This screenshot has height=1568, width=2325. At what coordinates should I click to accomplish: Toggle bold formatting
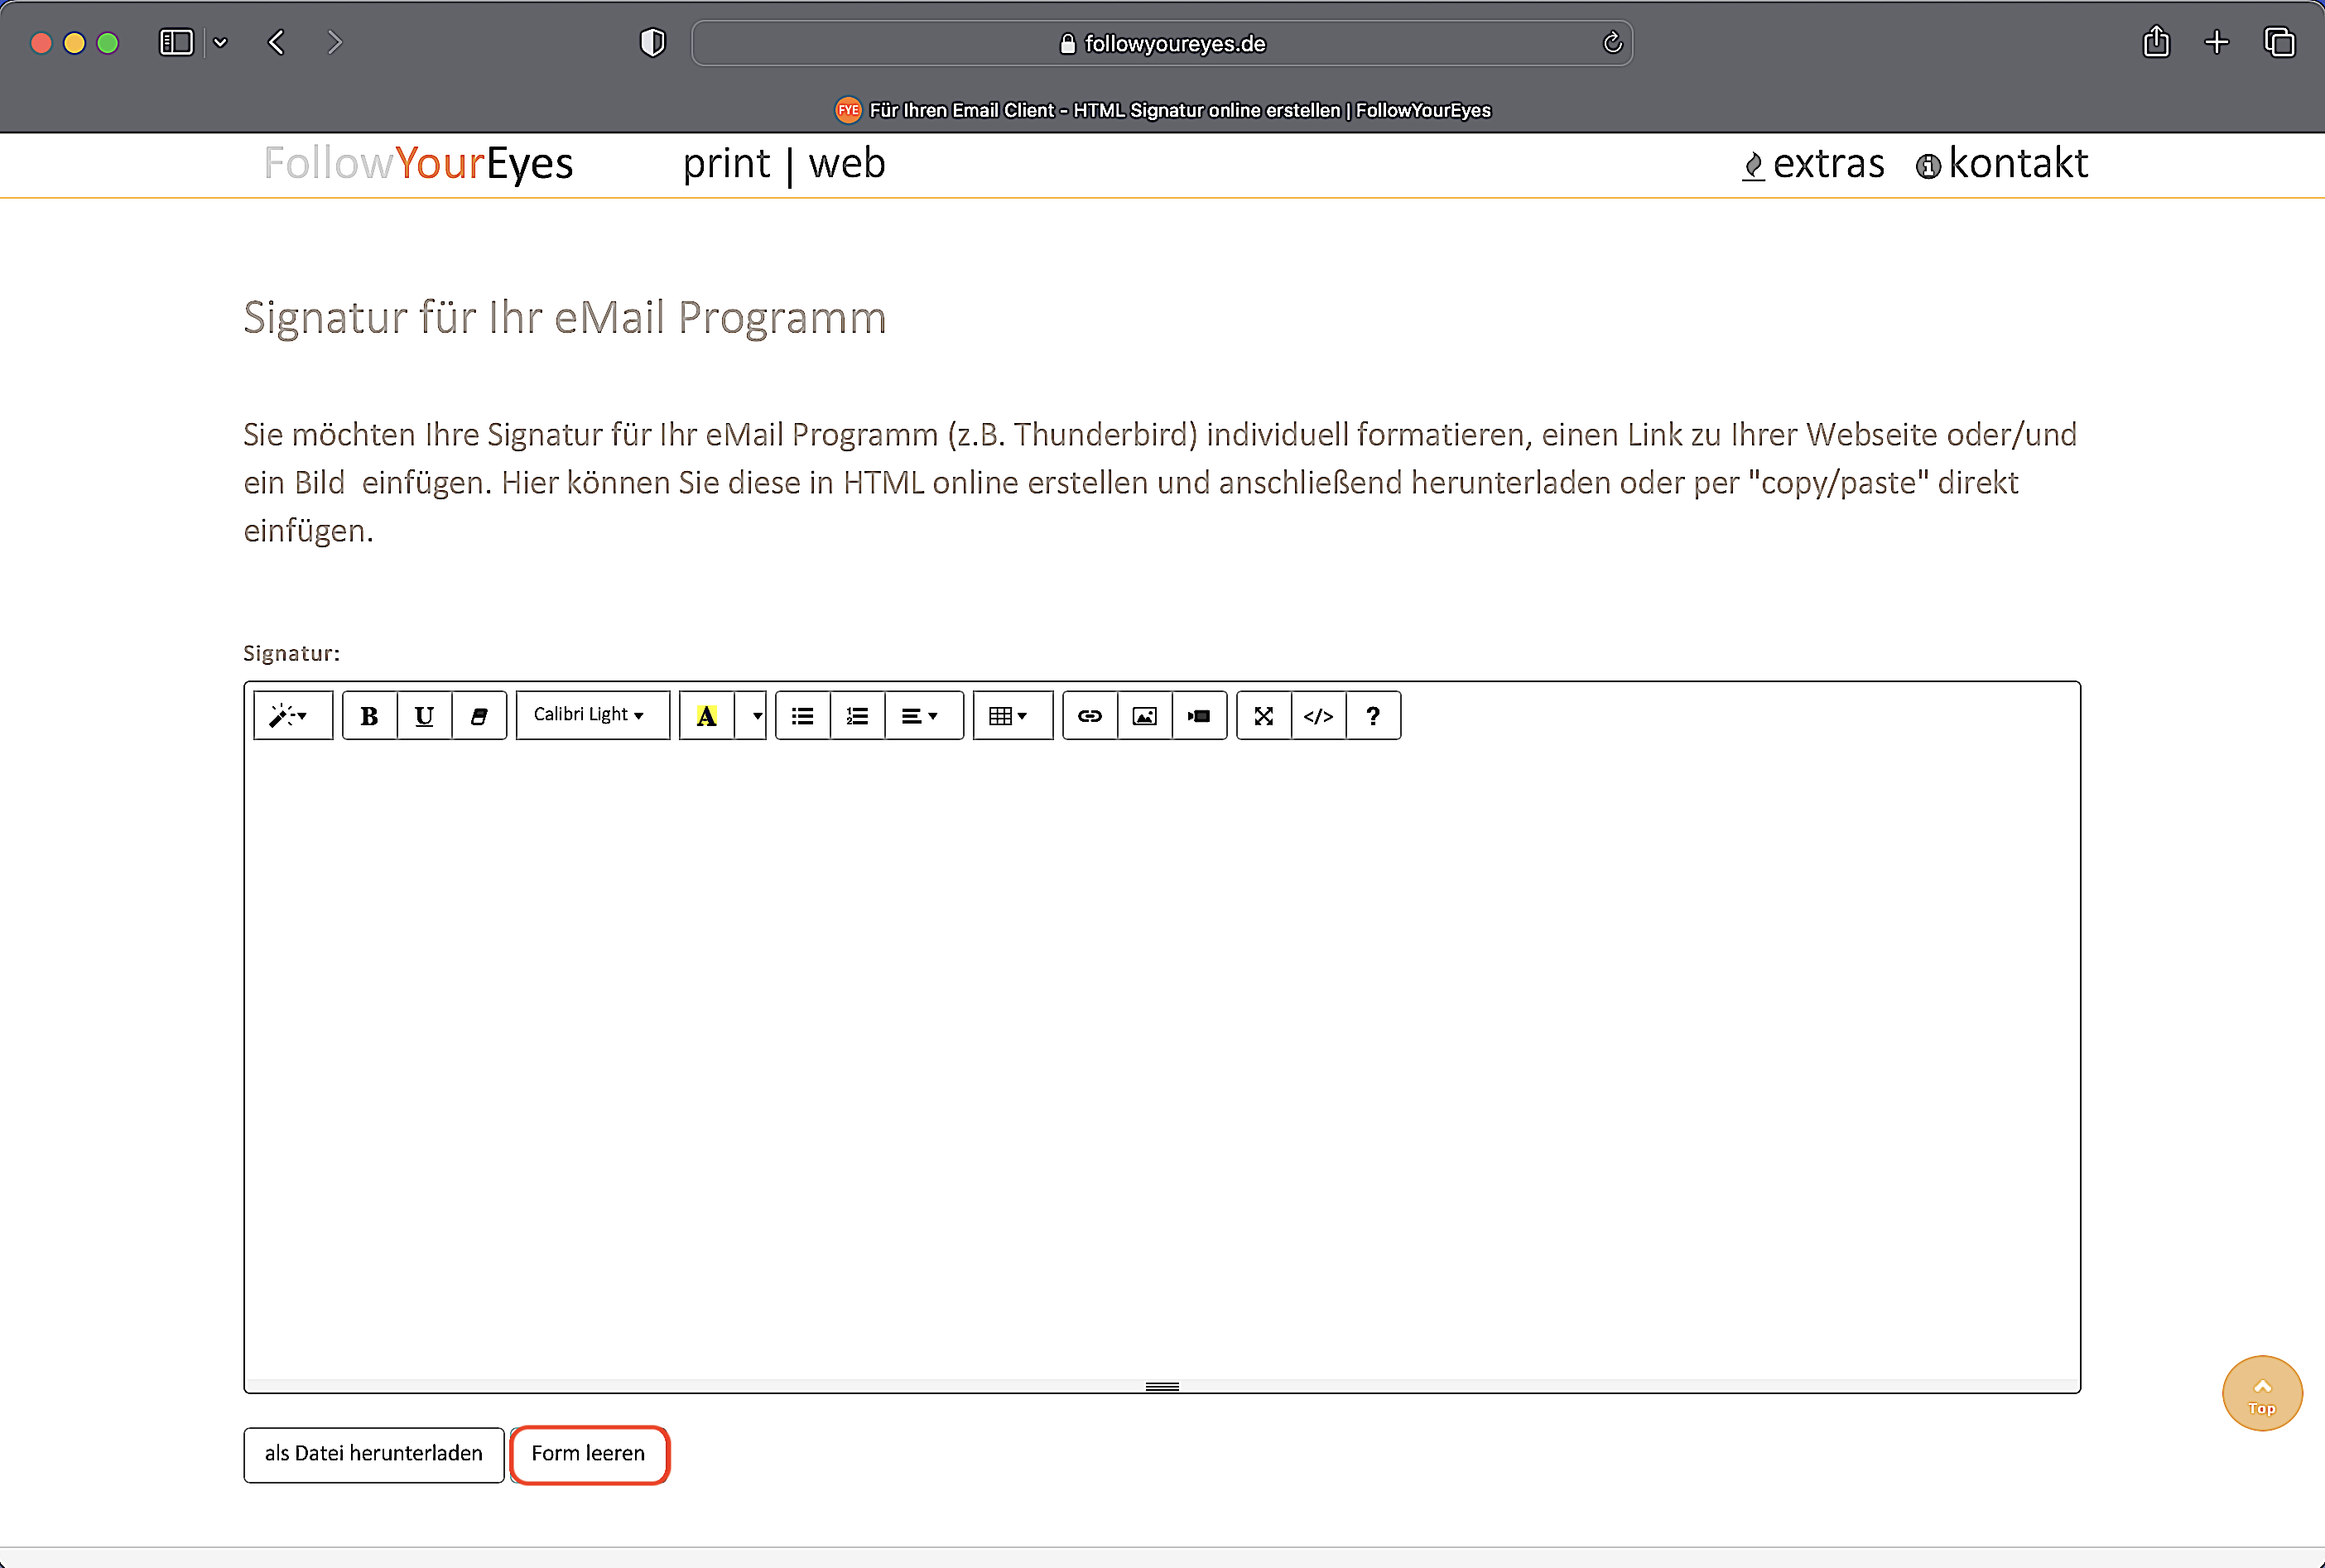click(369, 716)
